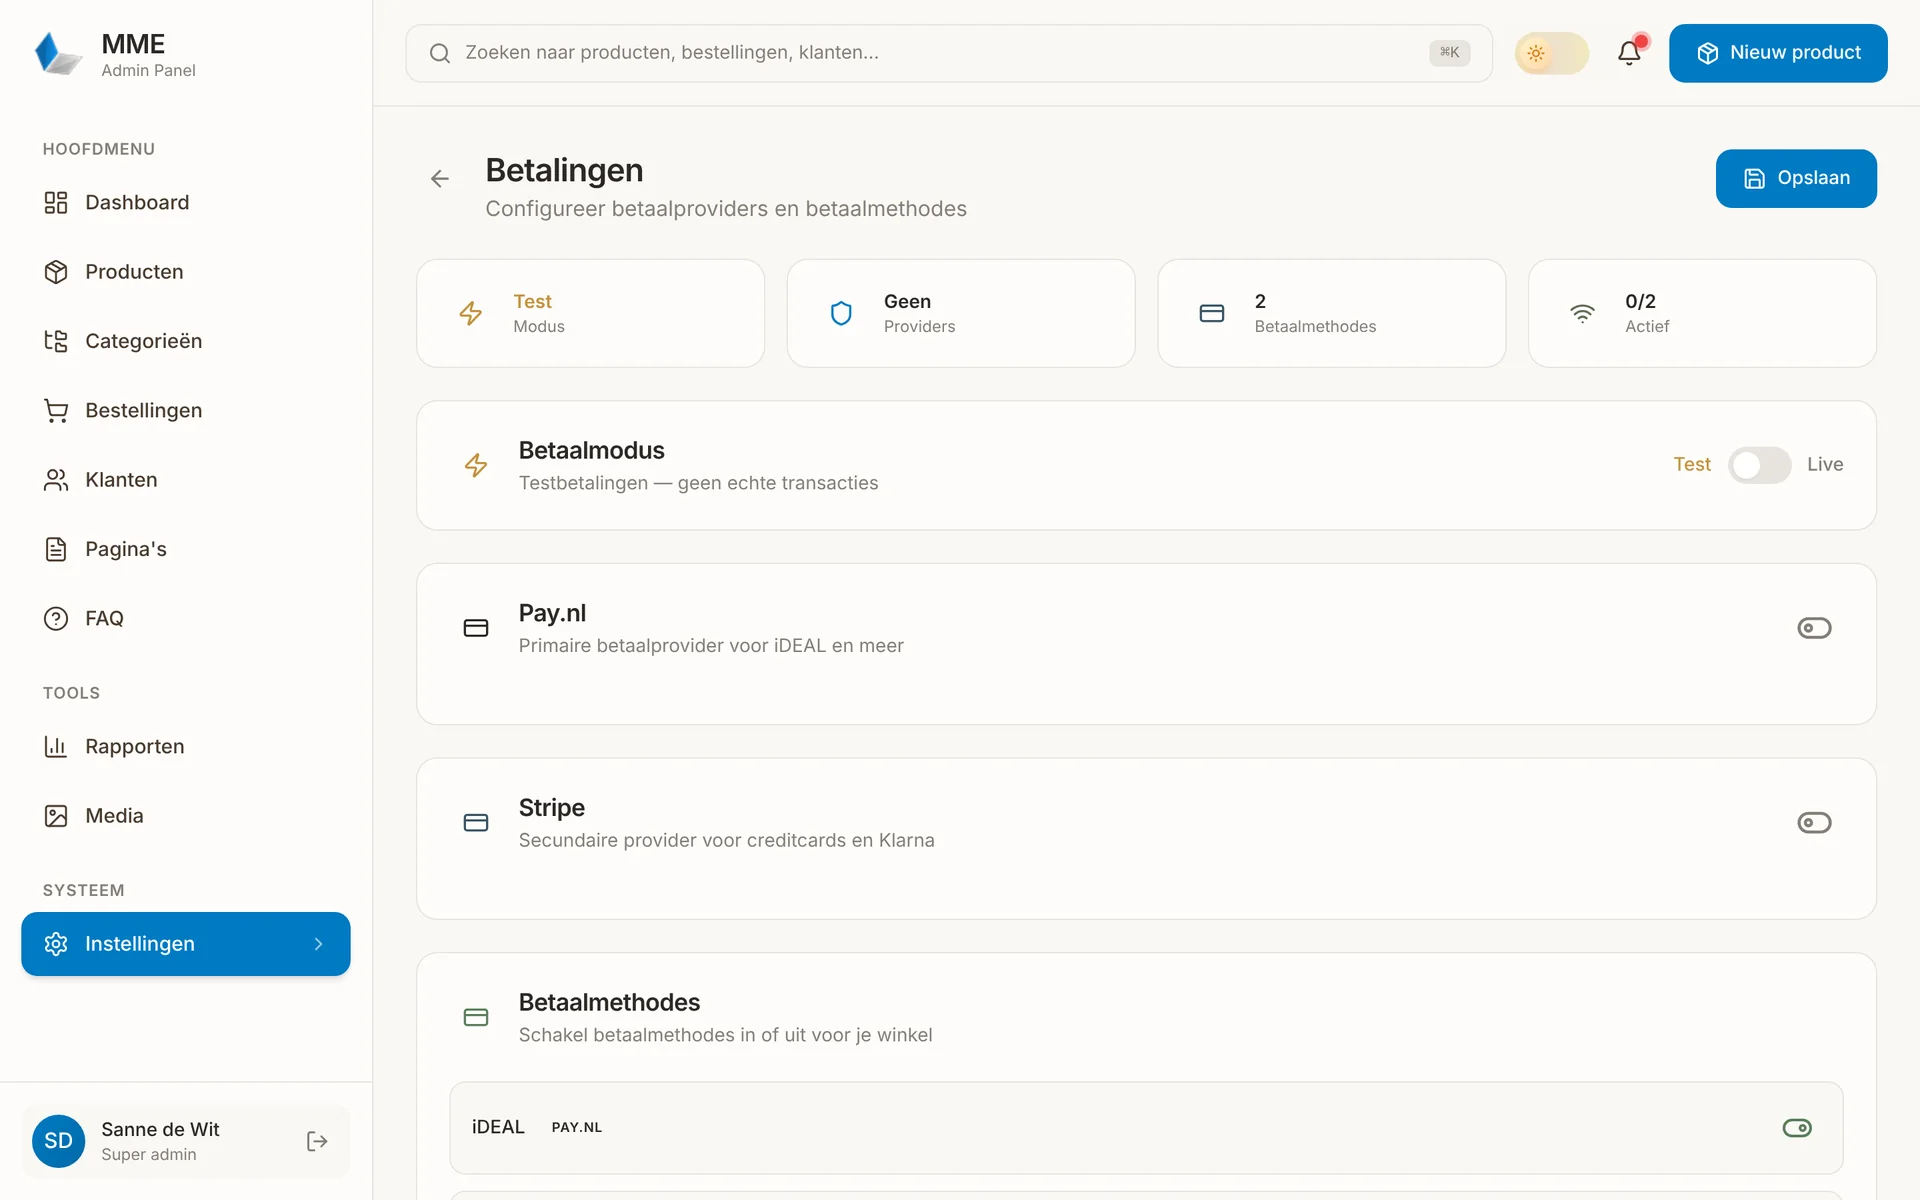The image size is (1920, 1200).
Task: Open Klanten in the sidebar
Action: (186, 480)
